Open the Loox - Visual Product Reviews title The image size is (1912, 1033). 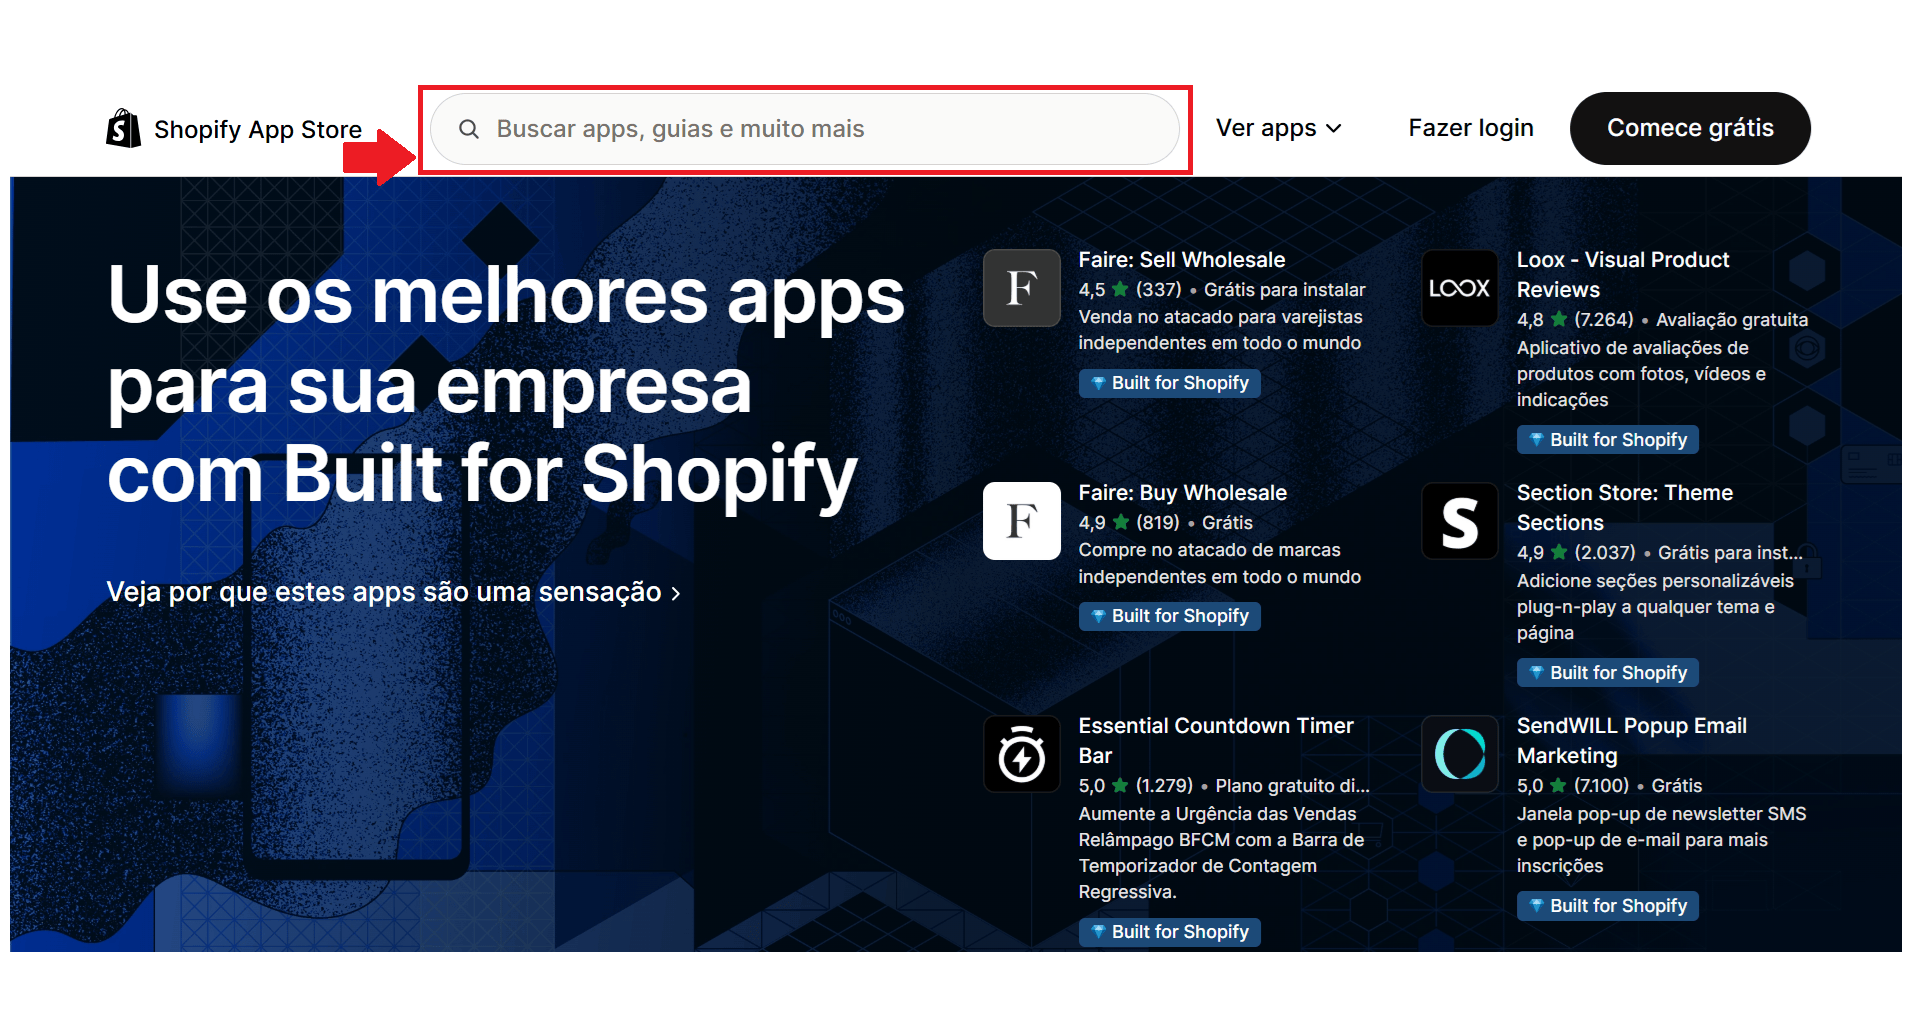tap(1622, 274)
